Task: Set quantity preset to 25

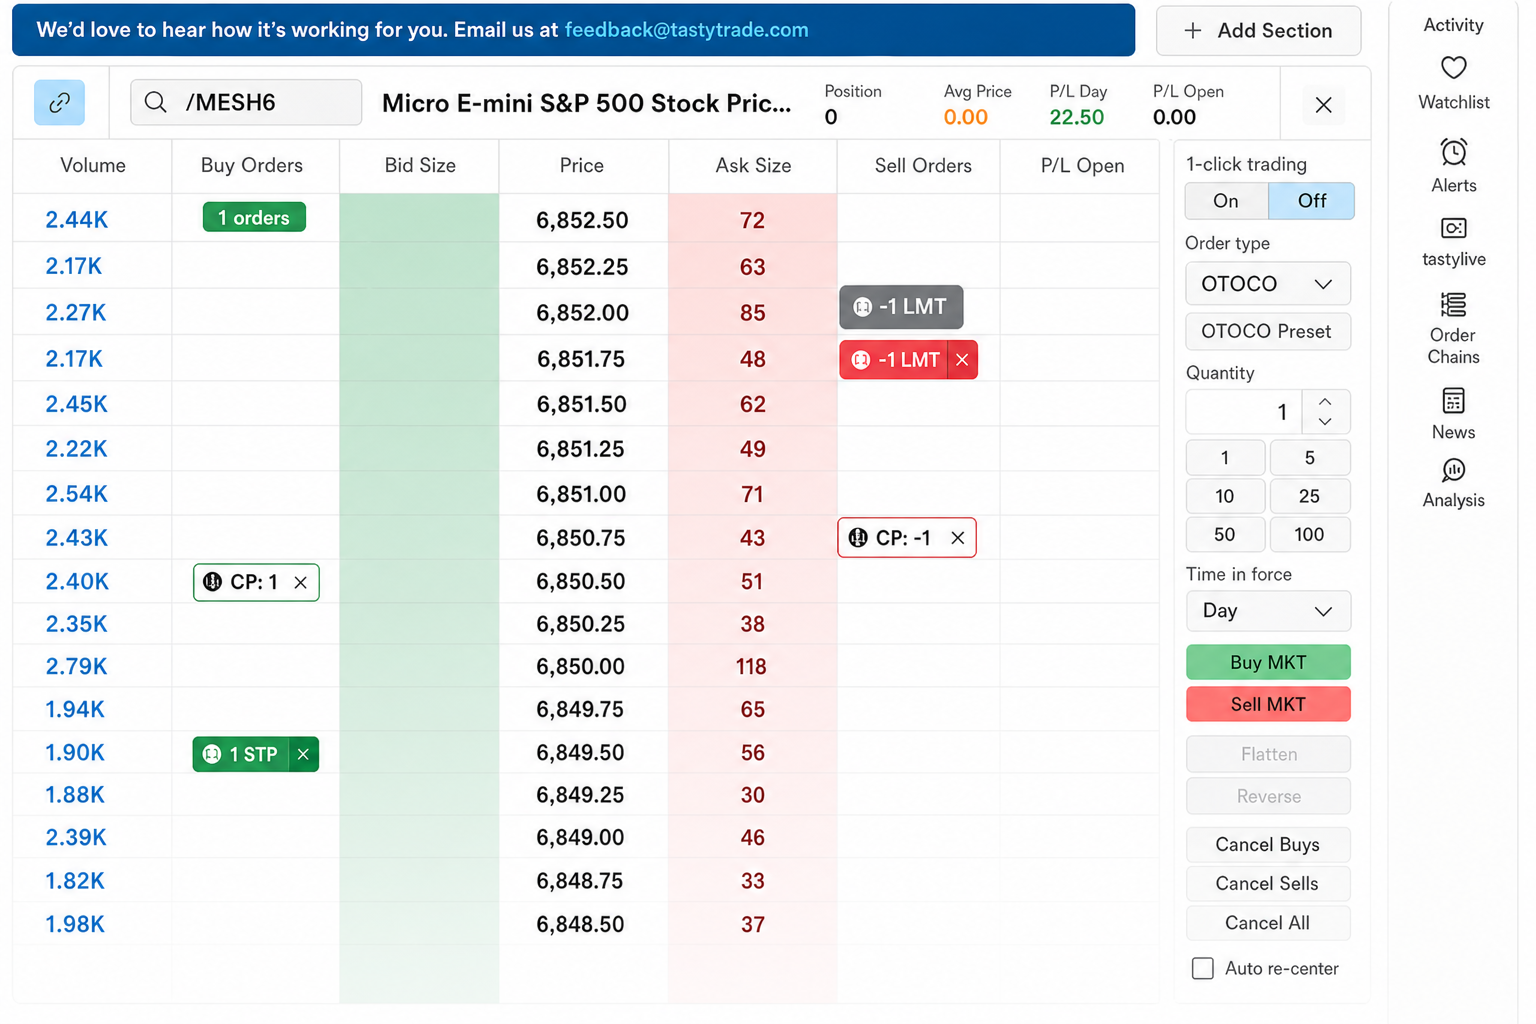Action: tap(1310, 496)
